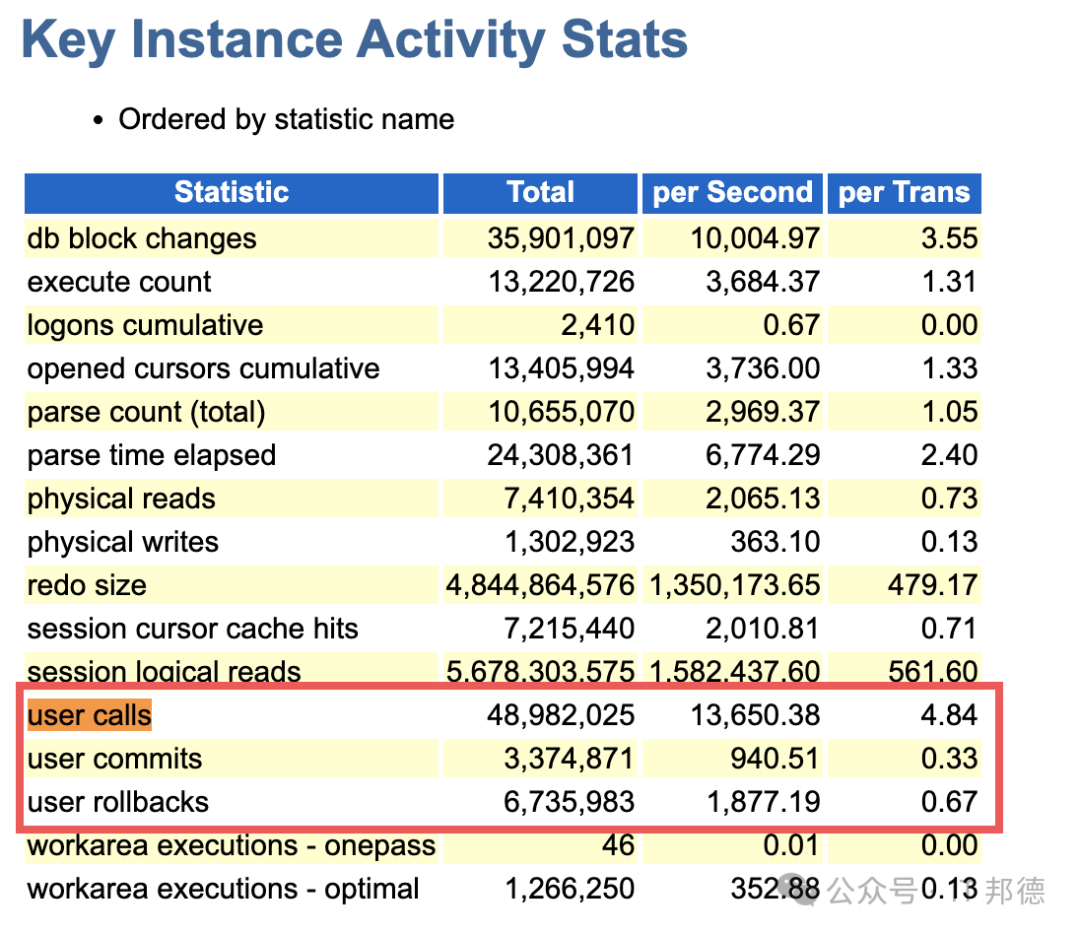The image size is (1080, 934).
Task: Click total value 10,655,070
Action: 561,413
